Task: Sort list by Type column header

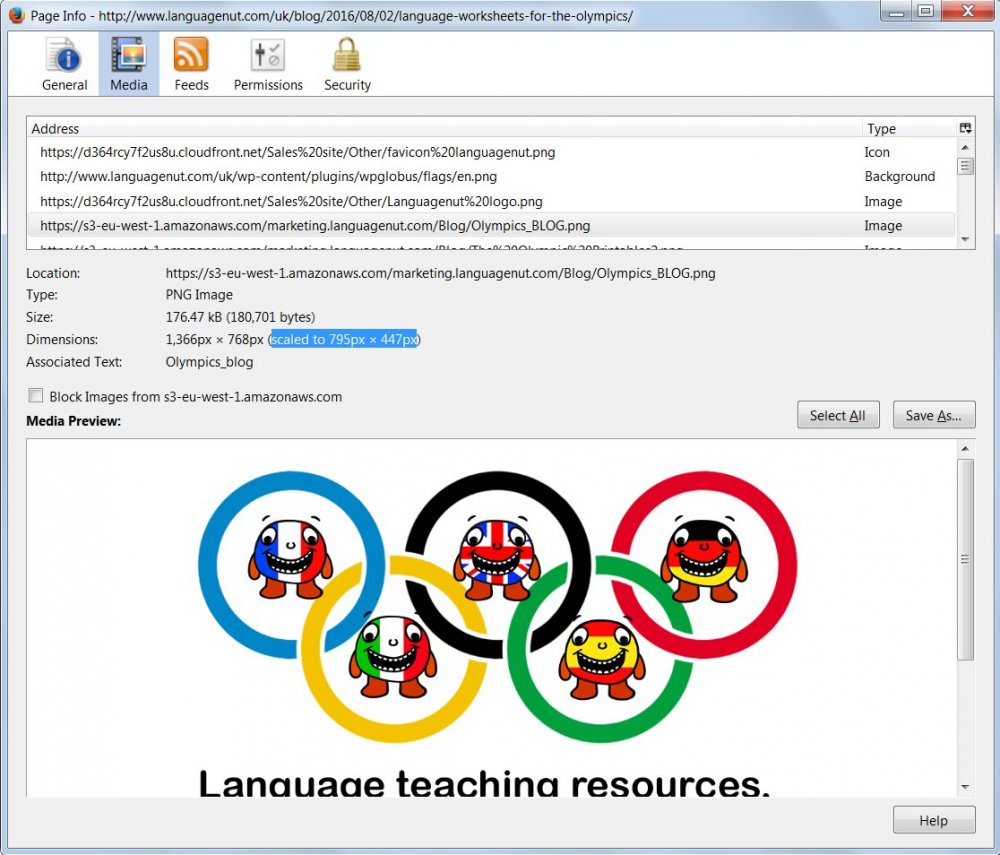Action: coord(908,128)
